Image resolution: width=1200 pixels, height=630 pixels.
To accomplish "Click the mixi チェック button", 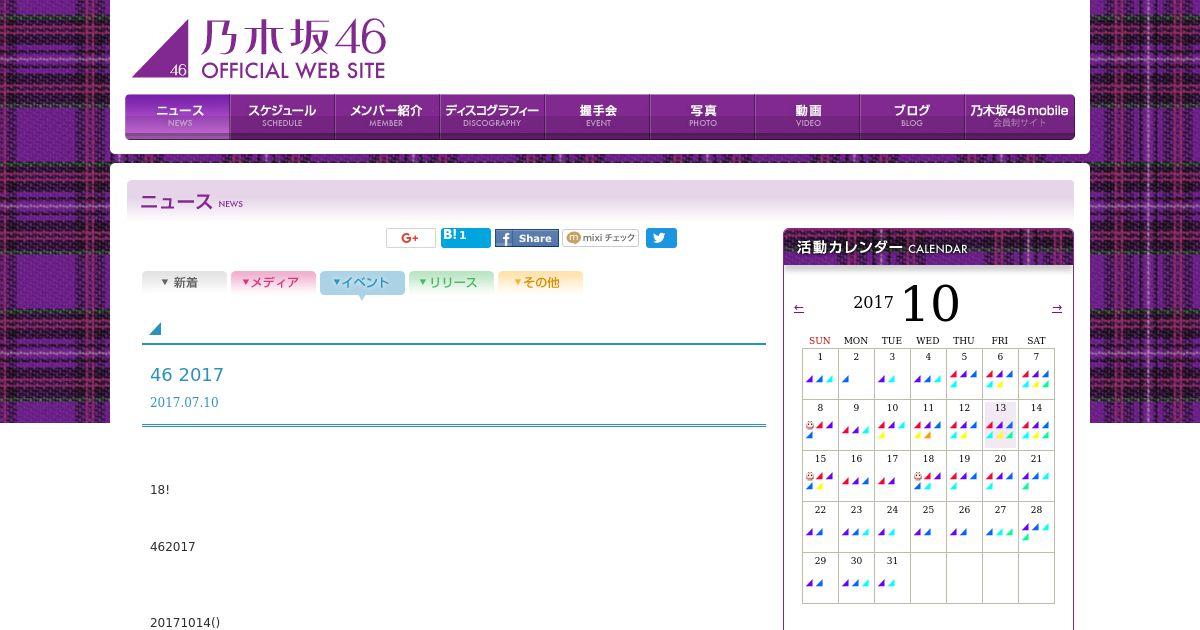I will tap(601, 238).
